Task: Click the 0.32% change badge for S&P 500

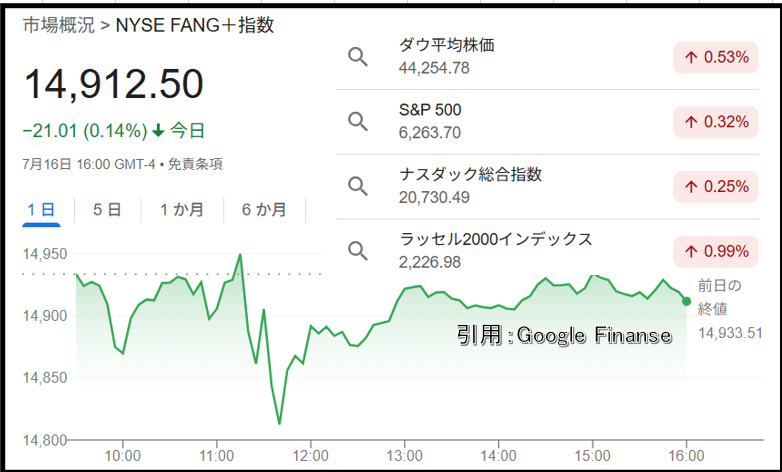Action: (x=716, y=122)
